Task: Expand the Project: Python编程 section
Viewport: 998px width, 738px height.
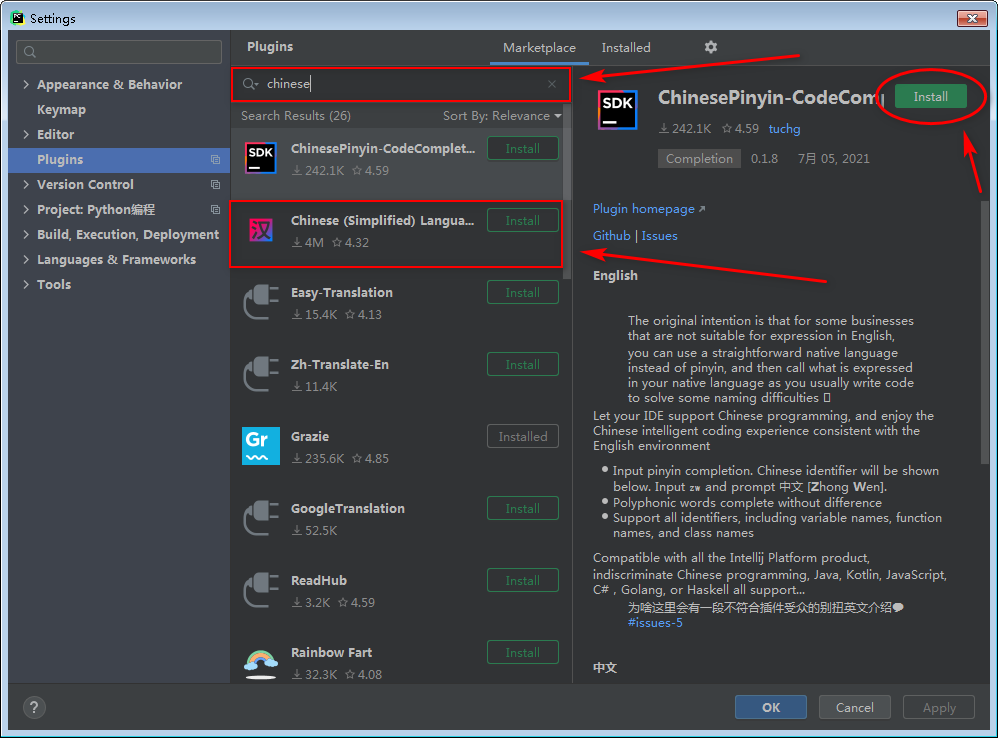Action: point(26,209)
